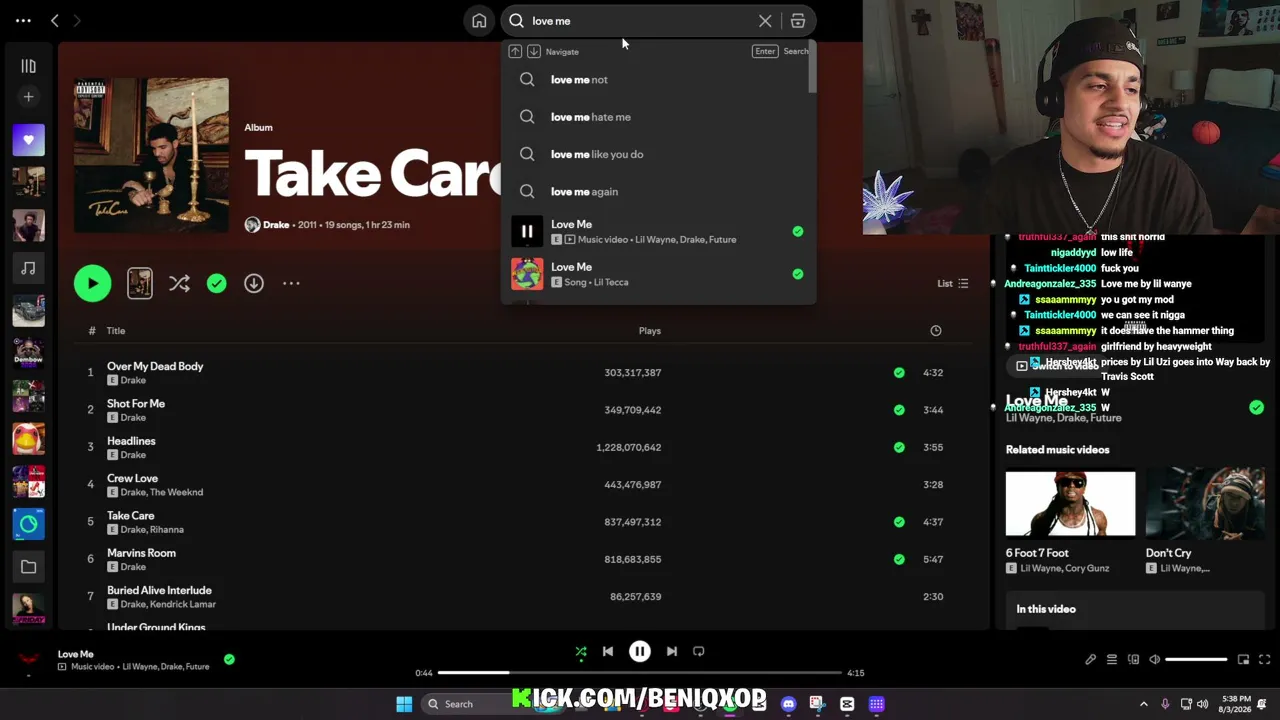Open the three-dot app menu at top left

[x=23, y=21]
